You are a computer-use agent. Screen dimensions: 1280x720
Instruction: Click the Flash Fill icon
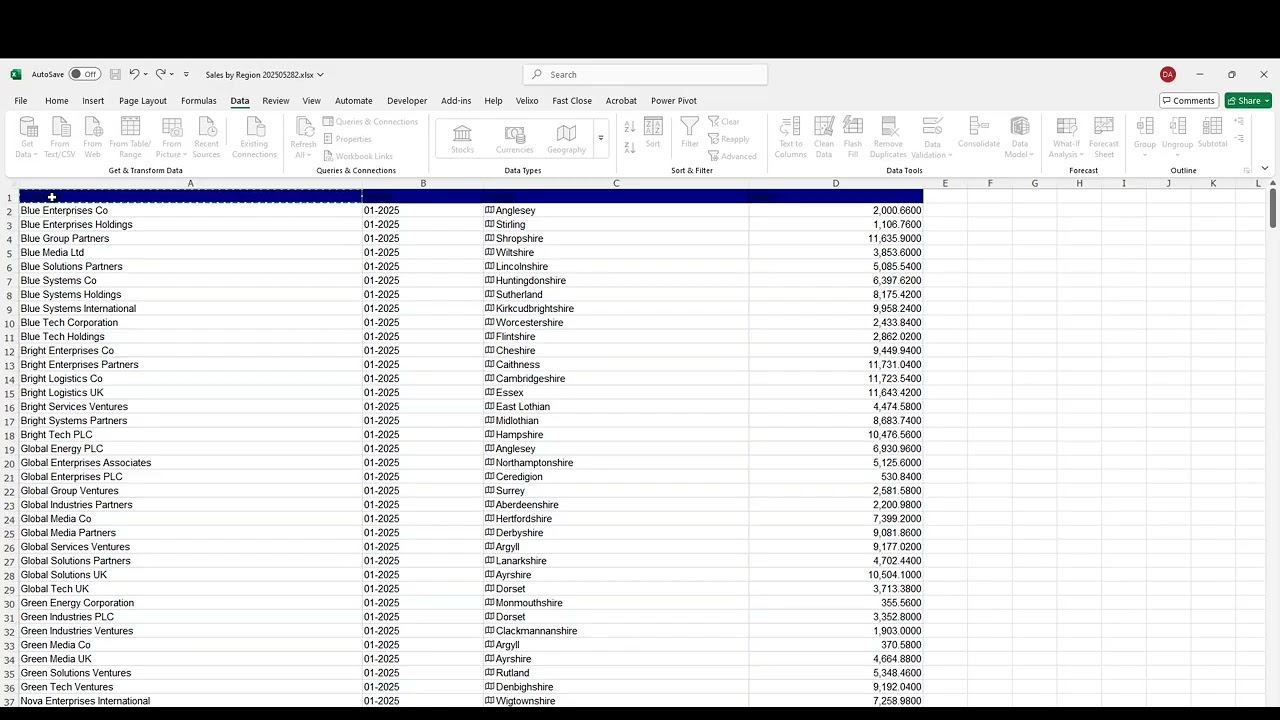point(853,137)
